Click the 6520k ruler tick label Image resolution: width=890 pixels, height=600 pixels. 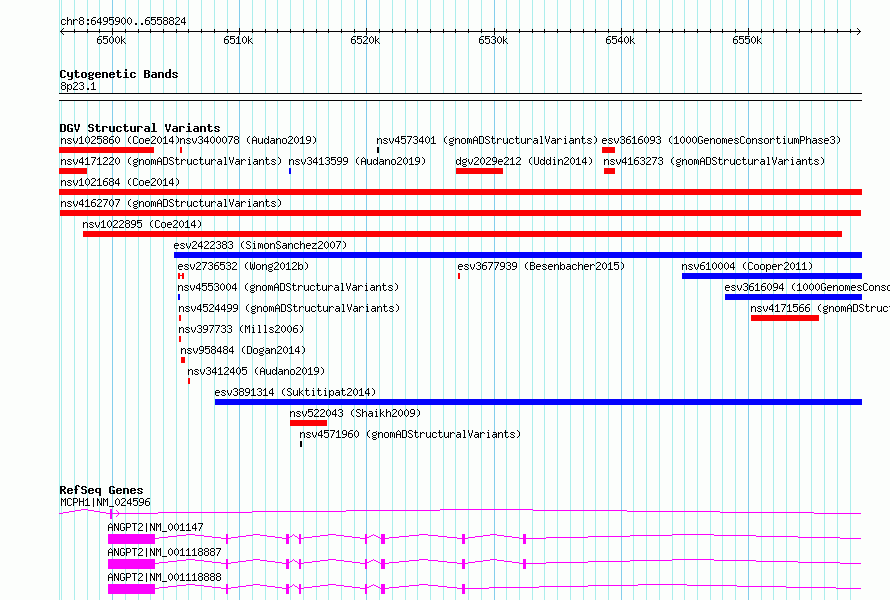tap(366, 41)
